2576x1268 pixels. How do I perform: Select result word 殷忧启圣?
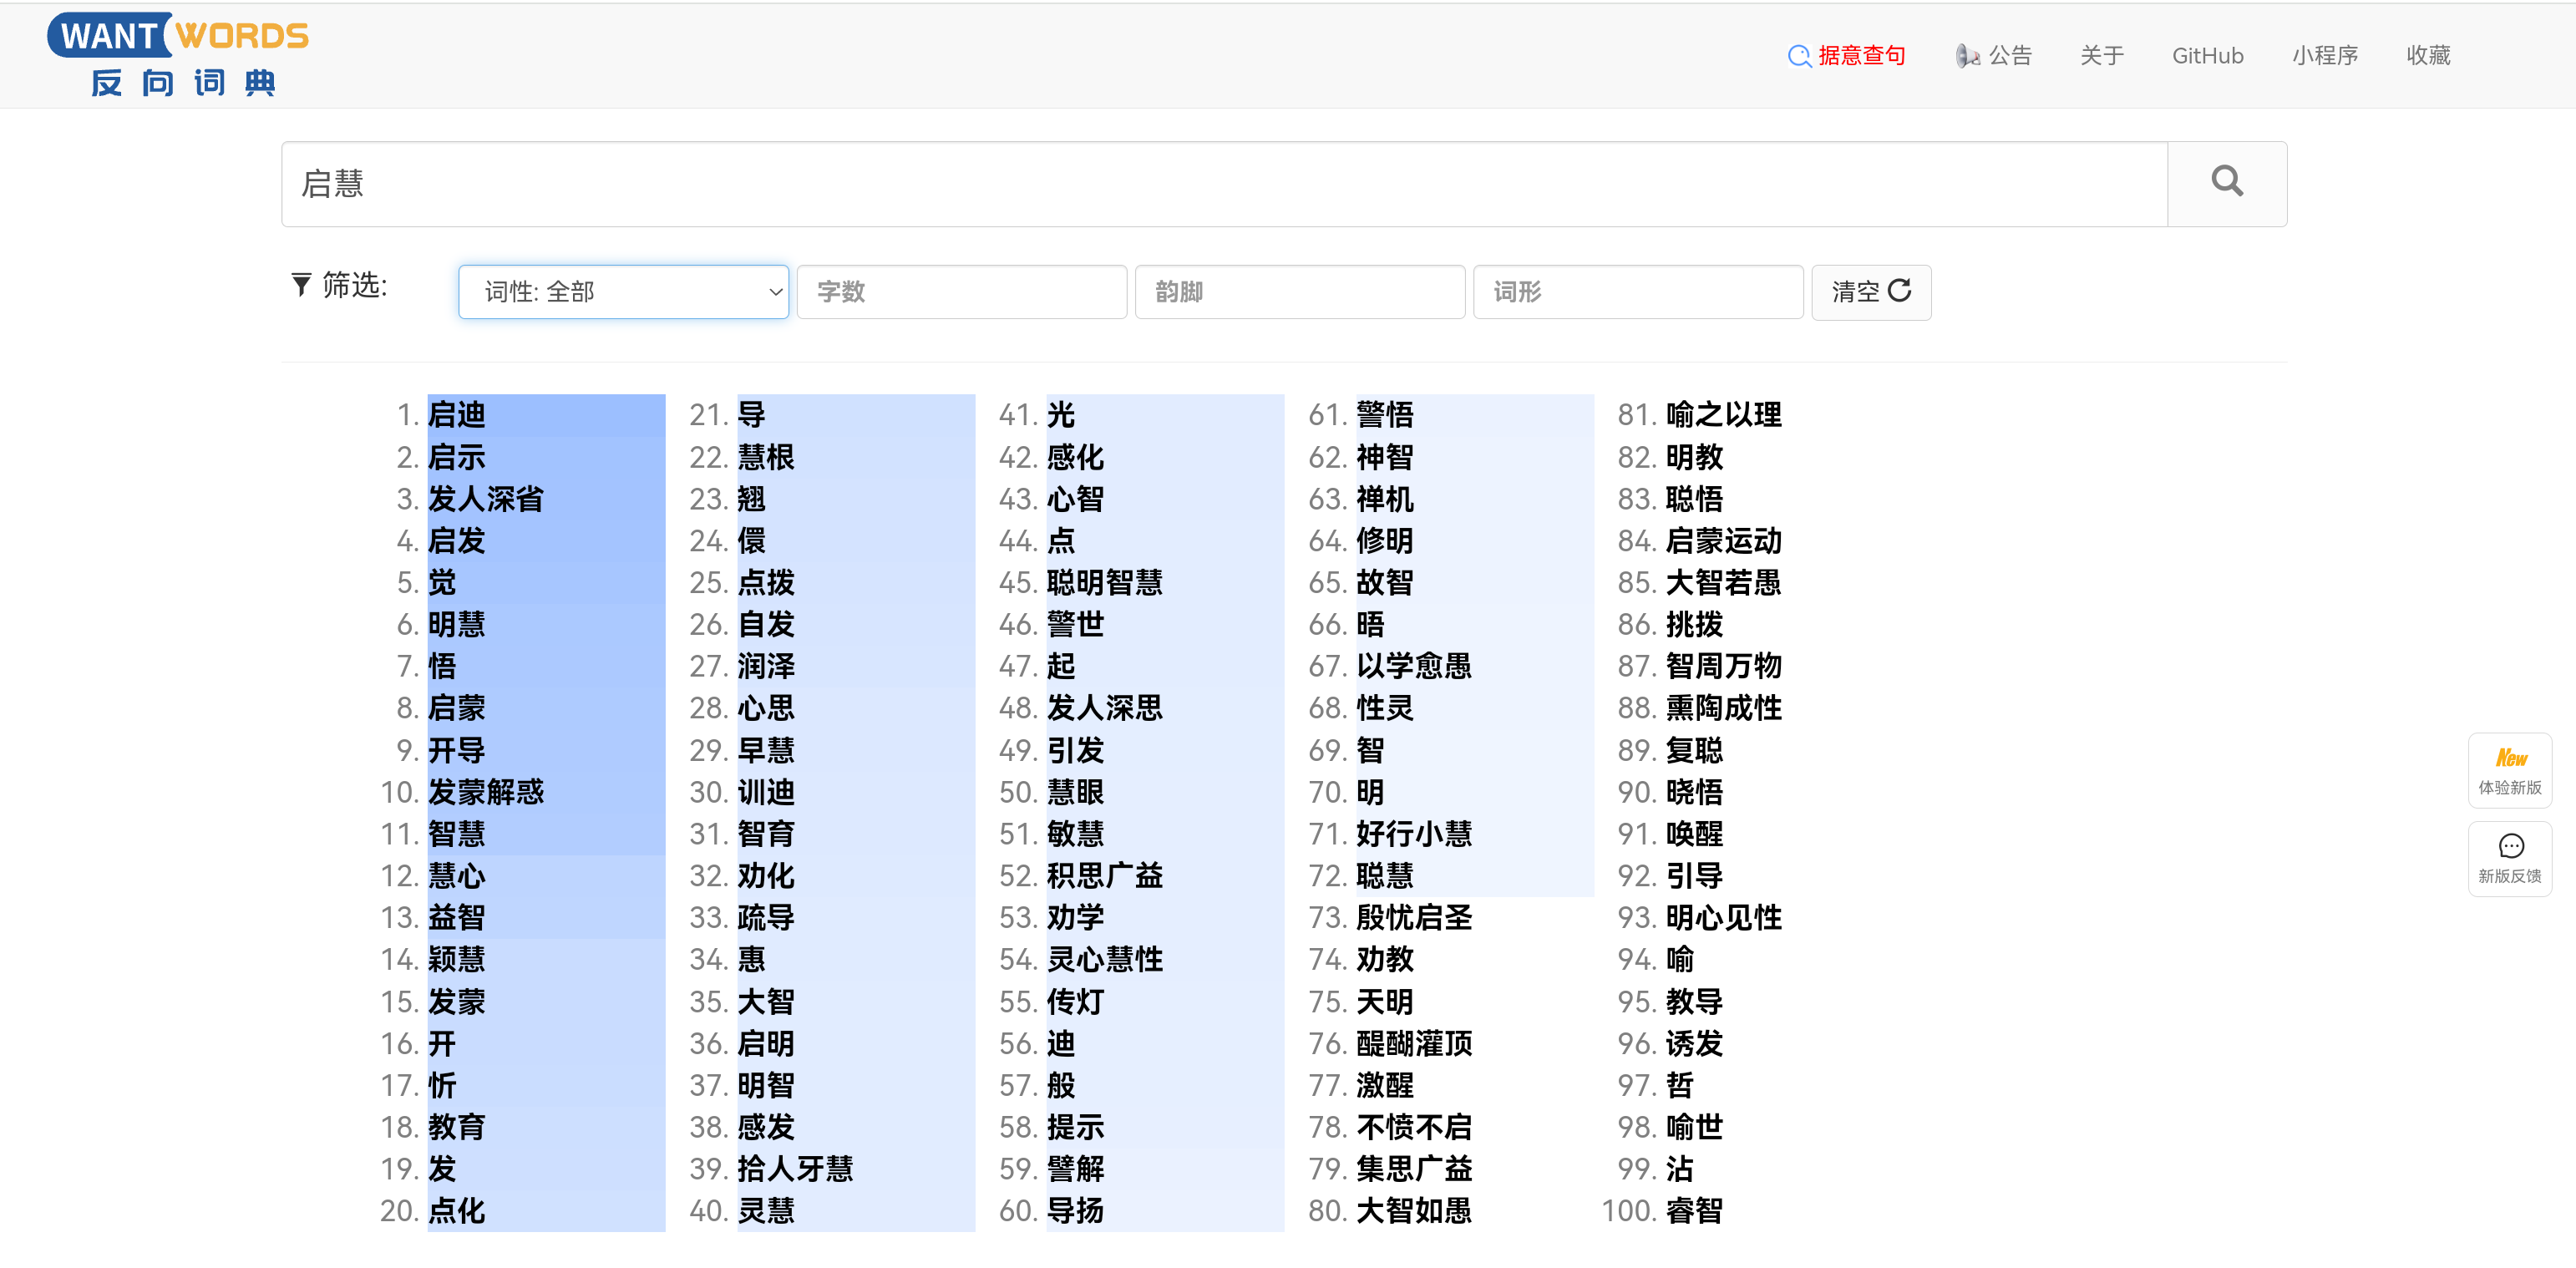coord(1414,917)
